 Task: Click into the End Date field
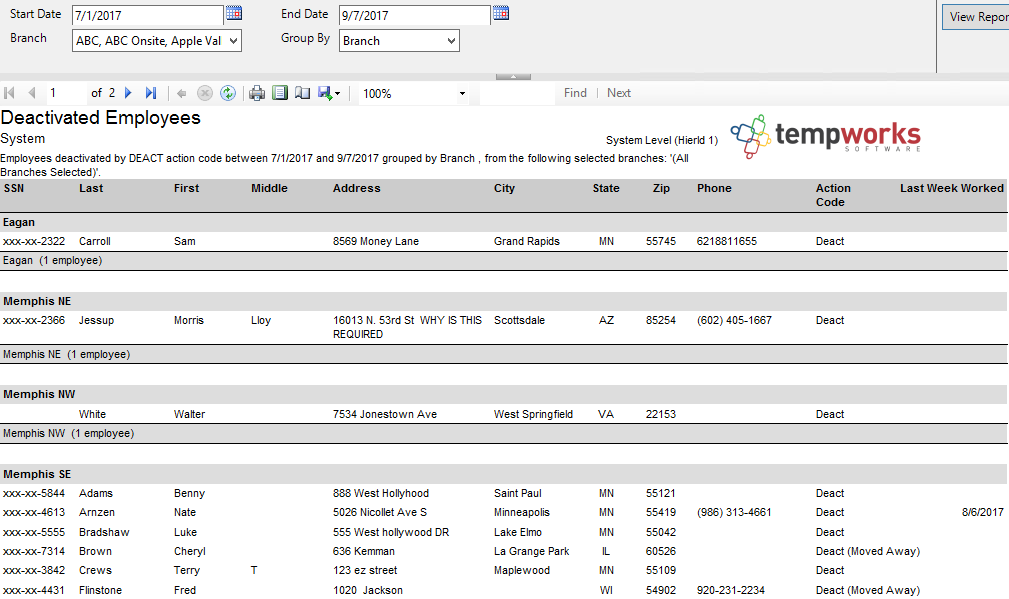[413, 16]
